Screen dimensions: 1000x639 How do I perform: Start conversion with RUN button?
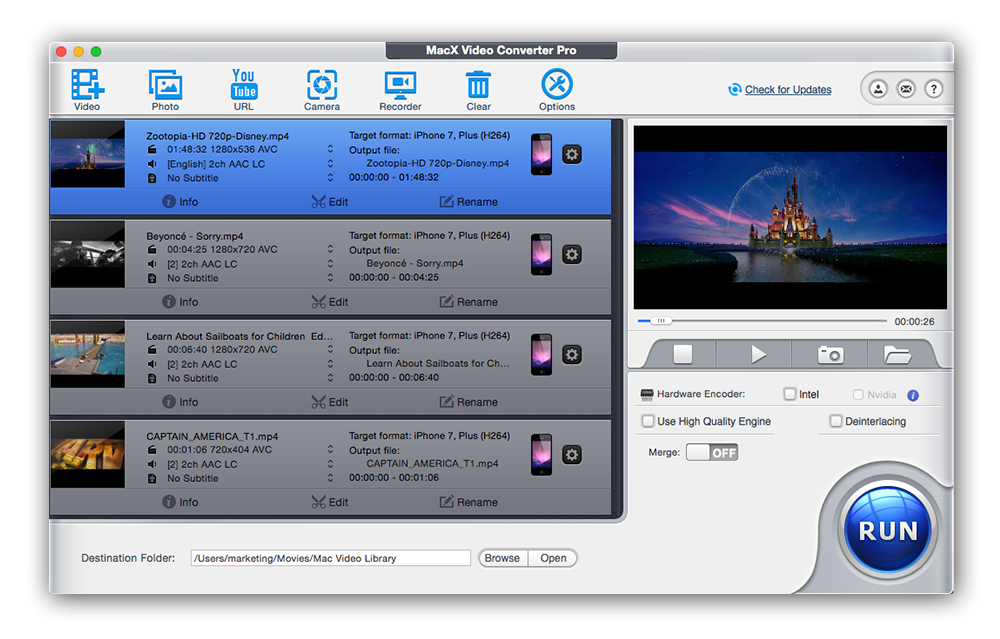[887, 530]
